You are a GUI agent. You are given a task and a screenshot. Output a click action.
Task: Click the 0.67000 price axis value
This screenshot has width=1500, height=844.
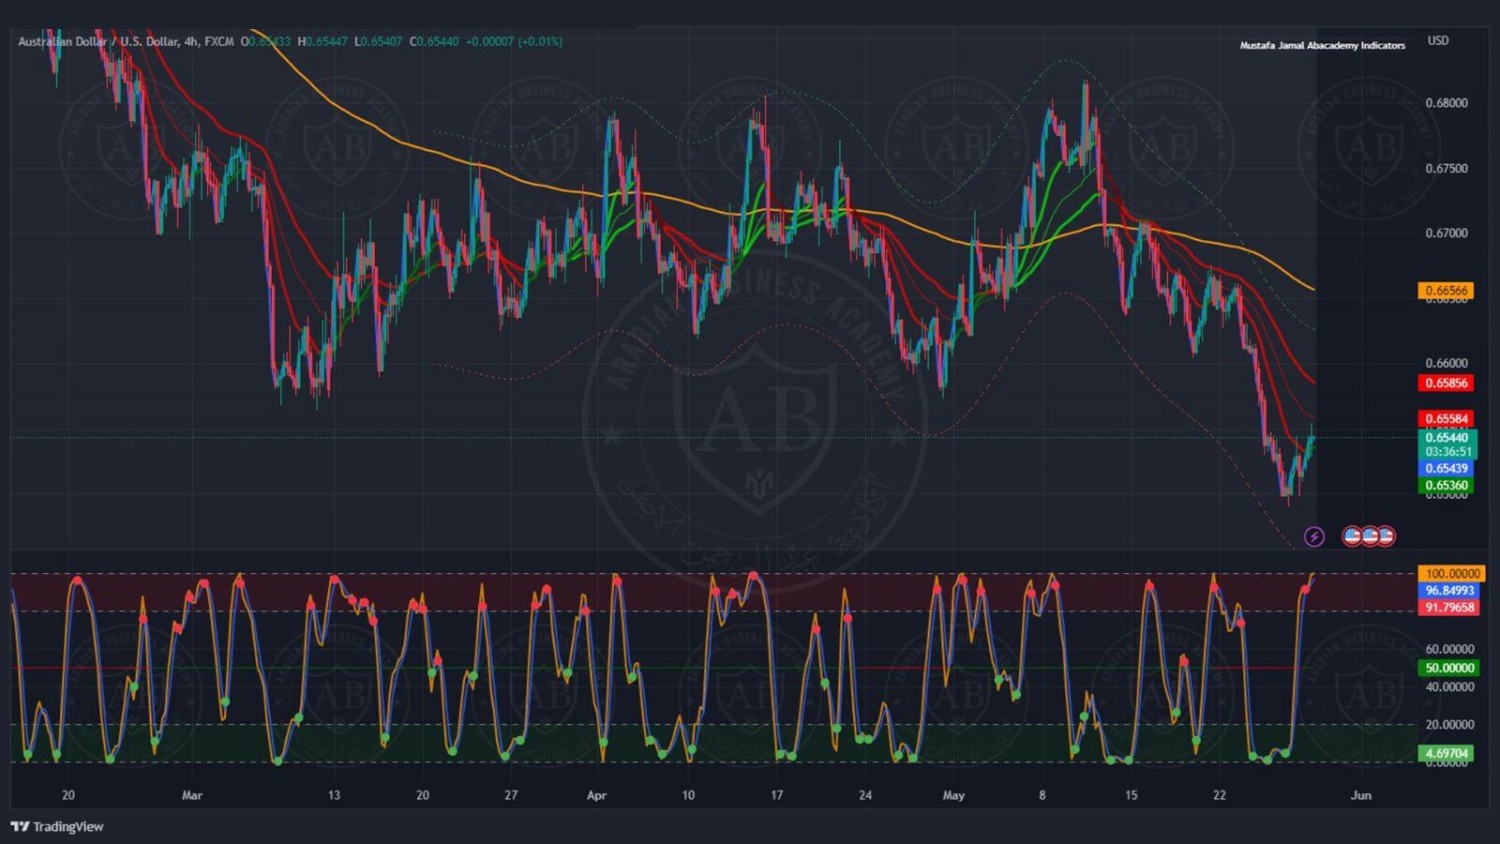point(1446,233)
